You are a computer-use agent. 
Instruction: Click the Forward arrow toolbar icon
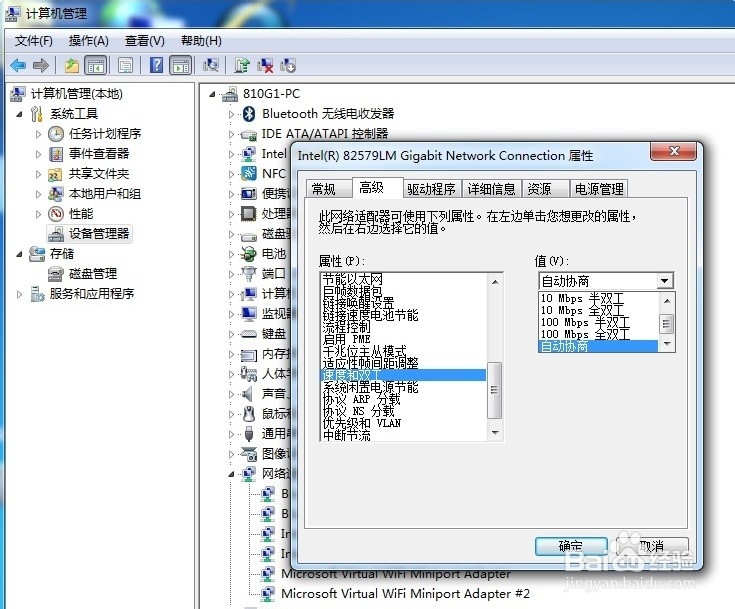[x=41, y=65]
